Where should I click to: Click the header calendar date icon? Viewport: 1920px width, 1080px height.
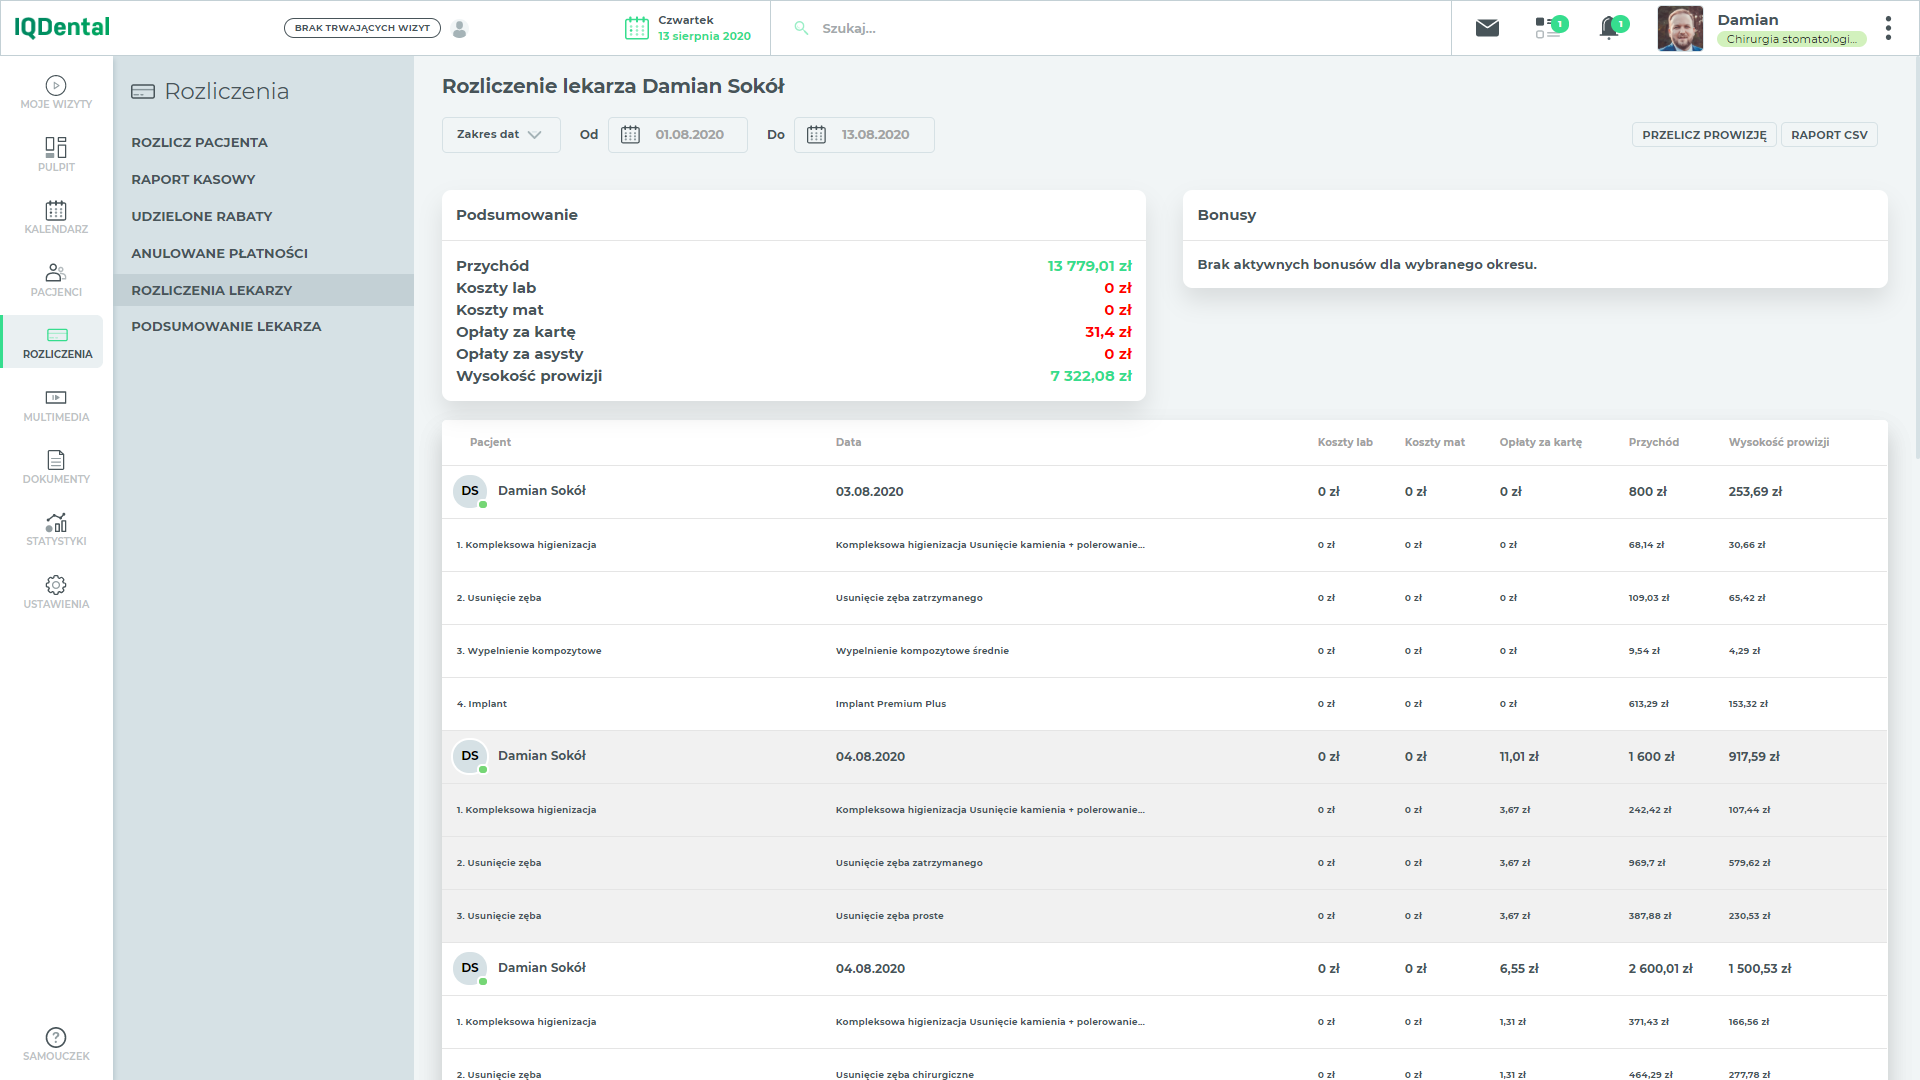click(x=637, y=28)
